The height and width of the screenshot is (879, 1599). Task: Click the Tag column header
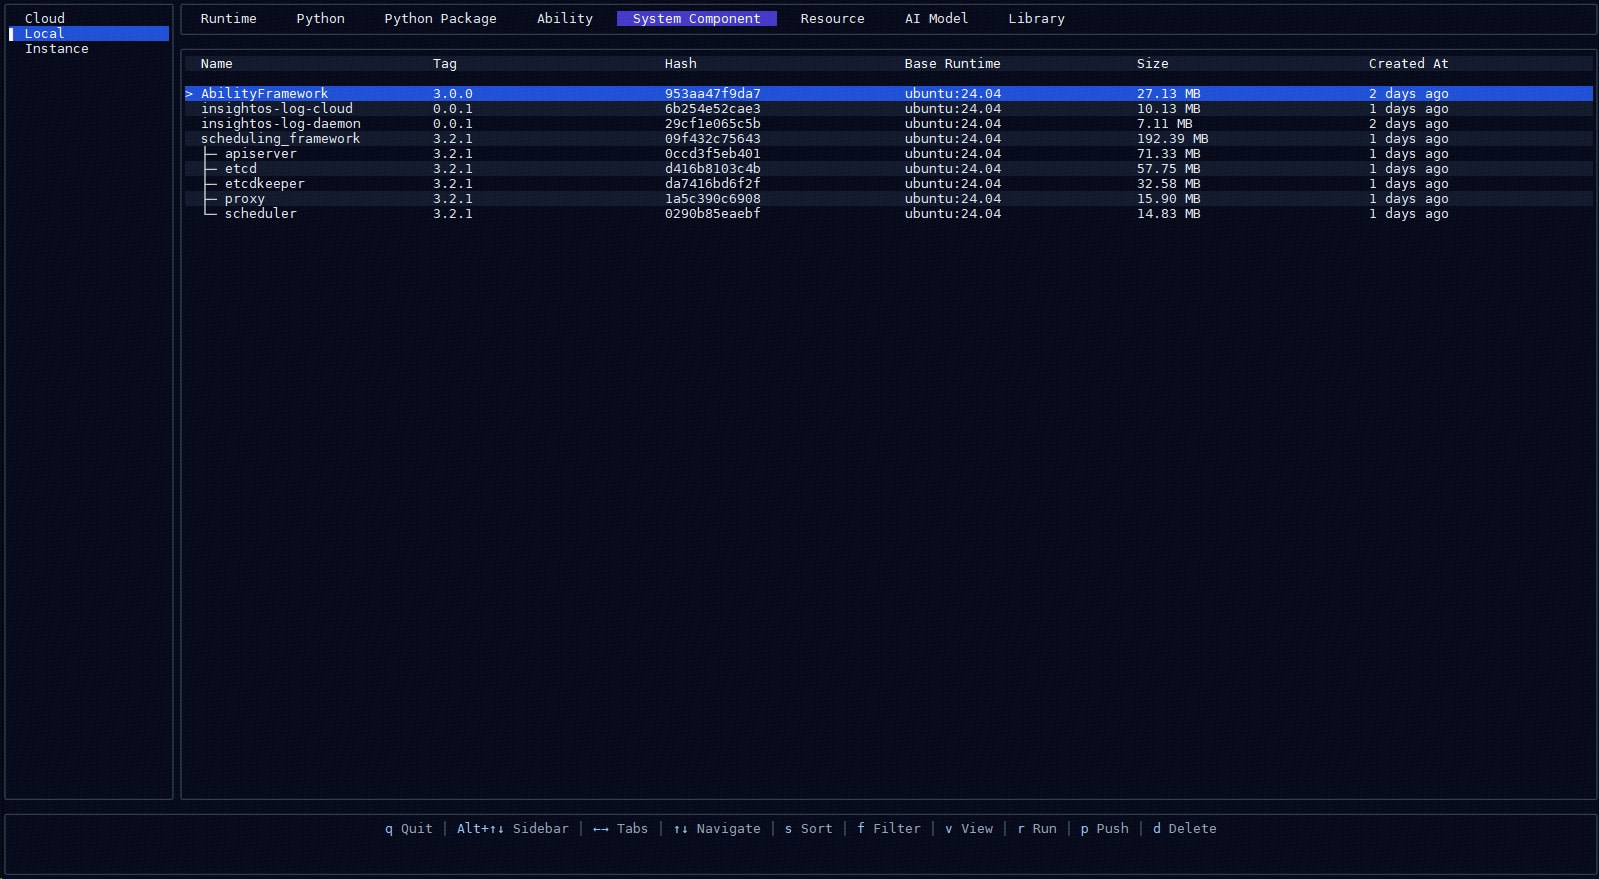coord(445,63)
